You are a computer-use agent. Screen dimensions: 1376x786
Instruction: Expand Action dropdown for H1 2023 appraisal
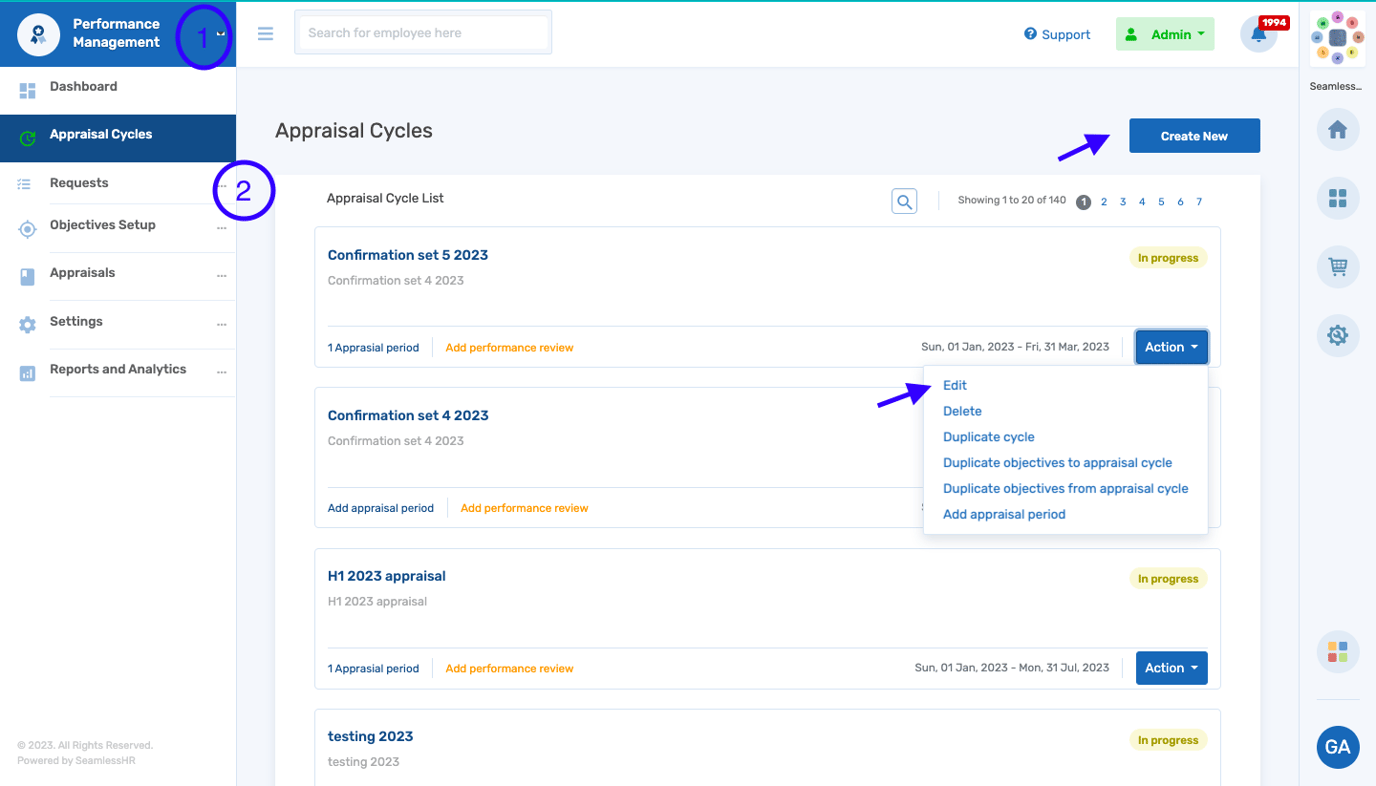click(x=1171, y=668)
